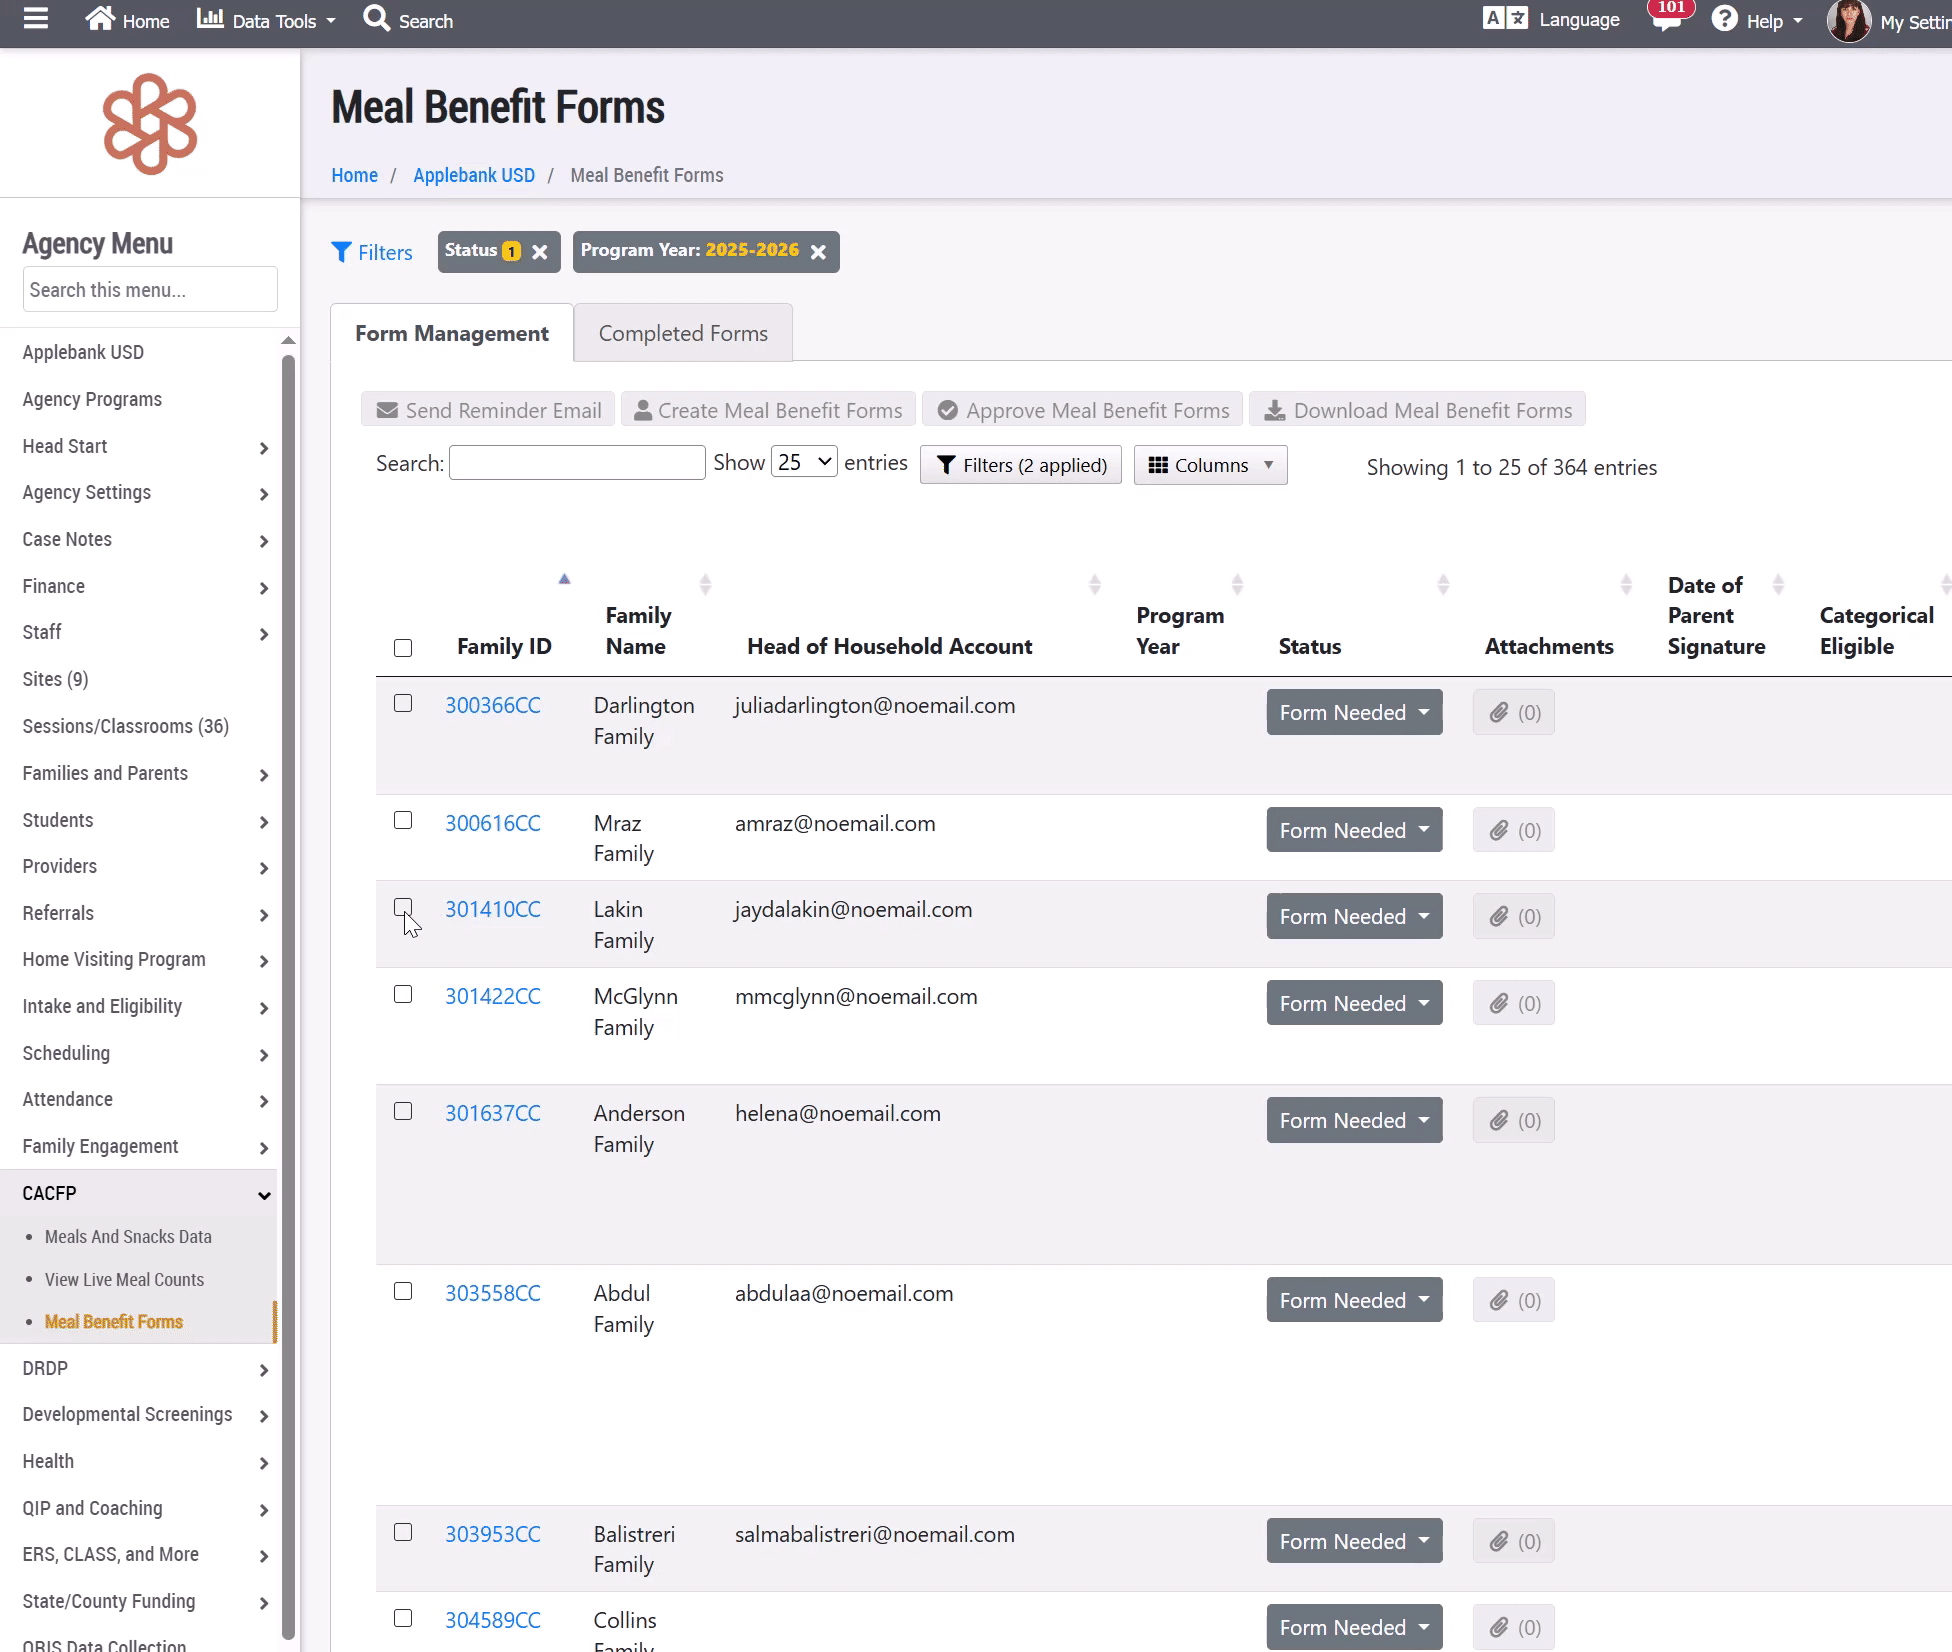Click the table Search input field
Image resolution: width=1952 pixels, height=1652 pixels.
(577, 463)
